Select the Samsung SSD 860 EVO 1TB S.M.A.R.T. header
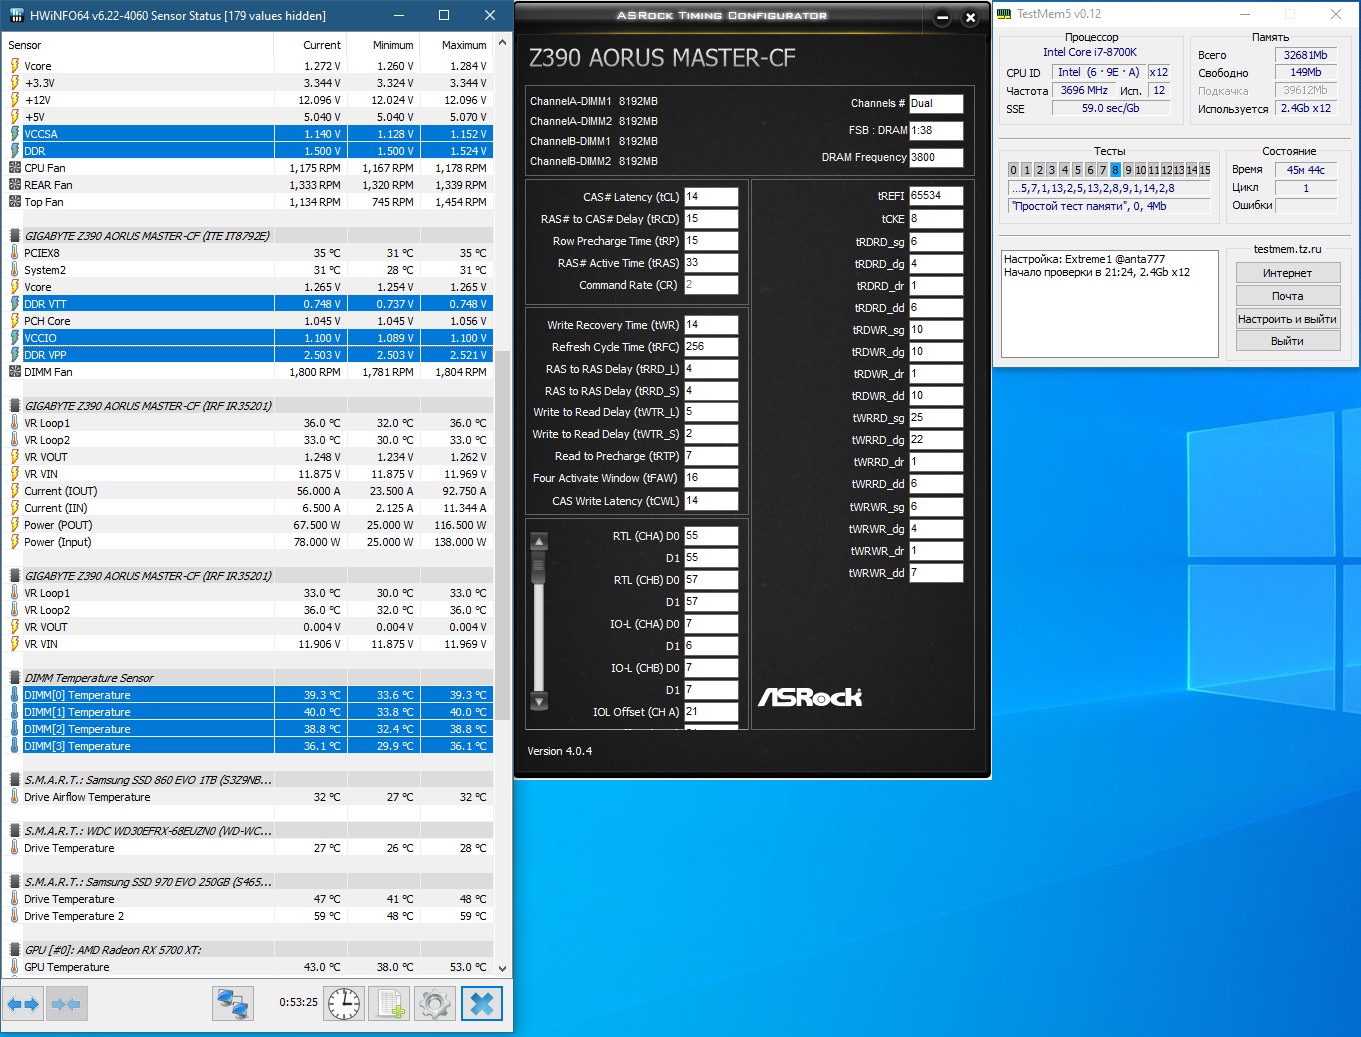Screen dimensions: 1361x1037 (x=249, y=780)
